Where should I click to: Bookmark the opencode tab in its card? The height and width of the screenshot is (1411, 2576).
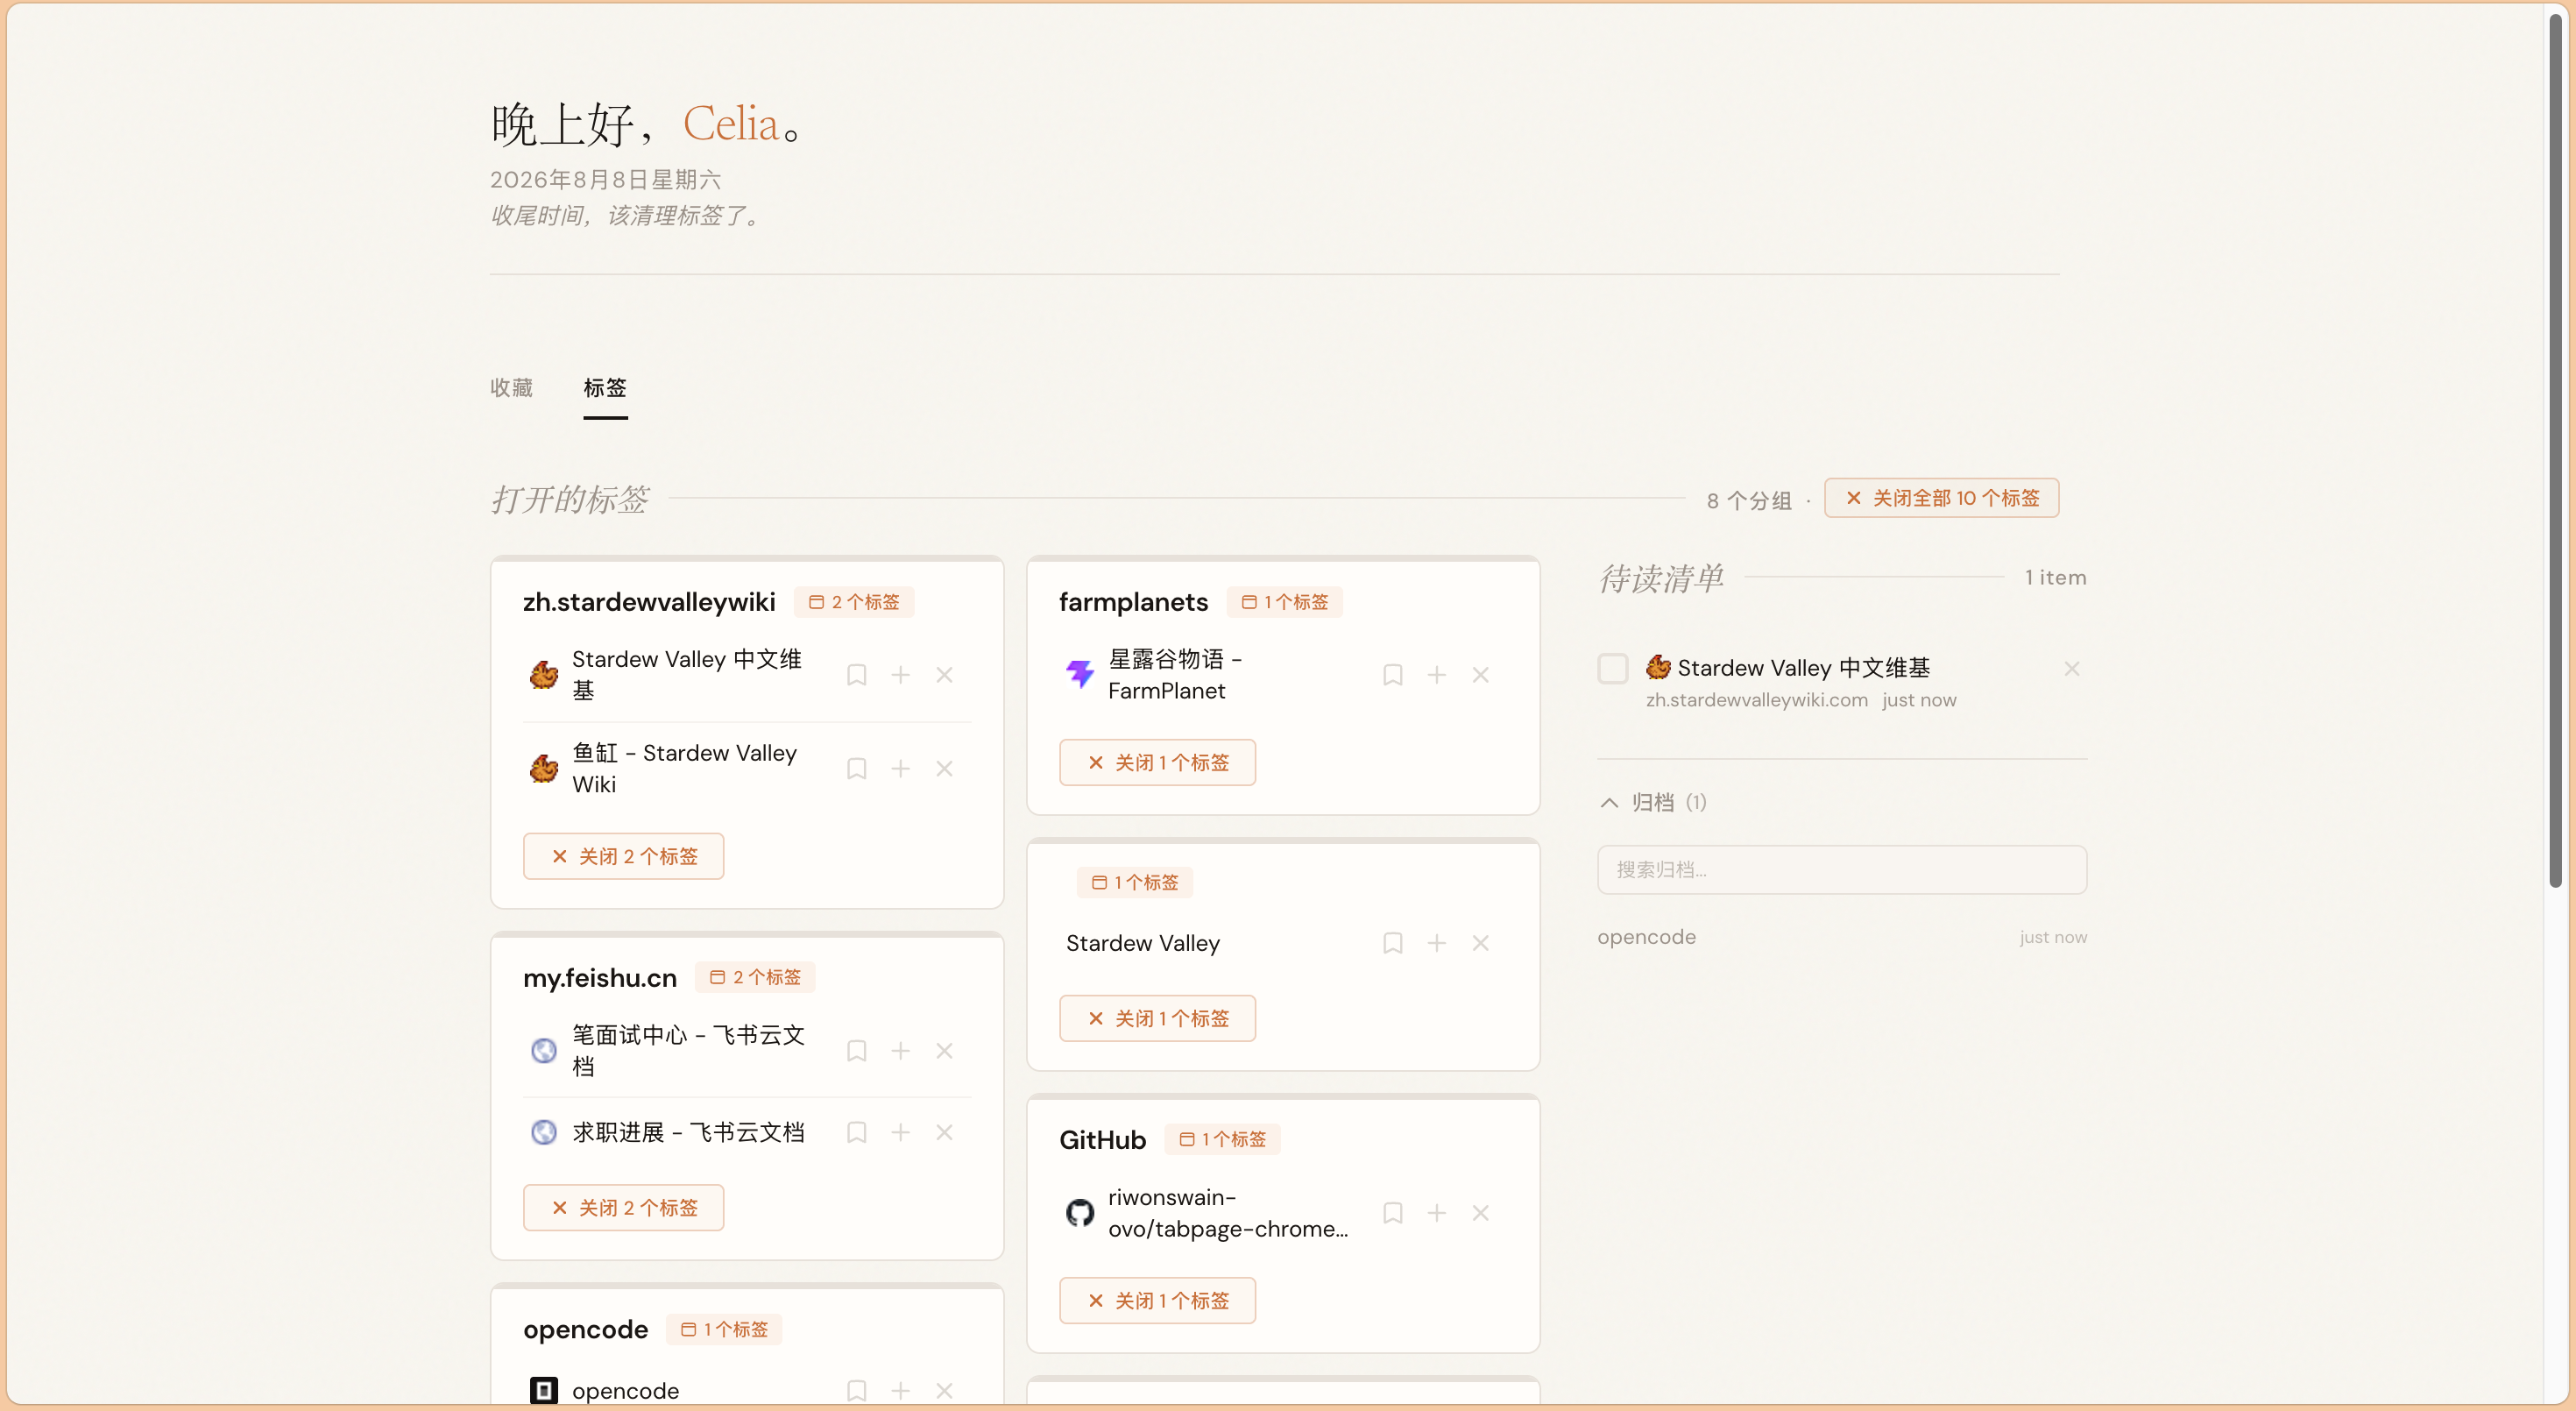tap(856, 1390)
